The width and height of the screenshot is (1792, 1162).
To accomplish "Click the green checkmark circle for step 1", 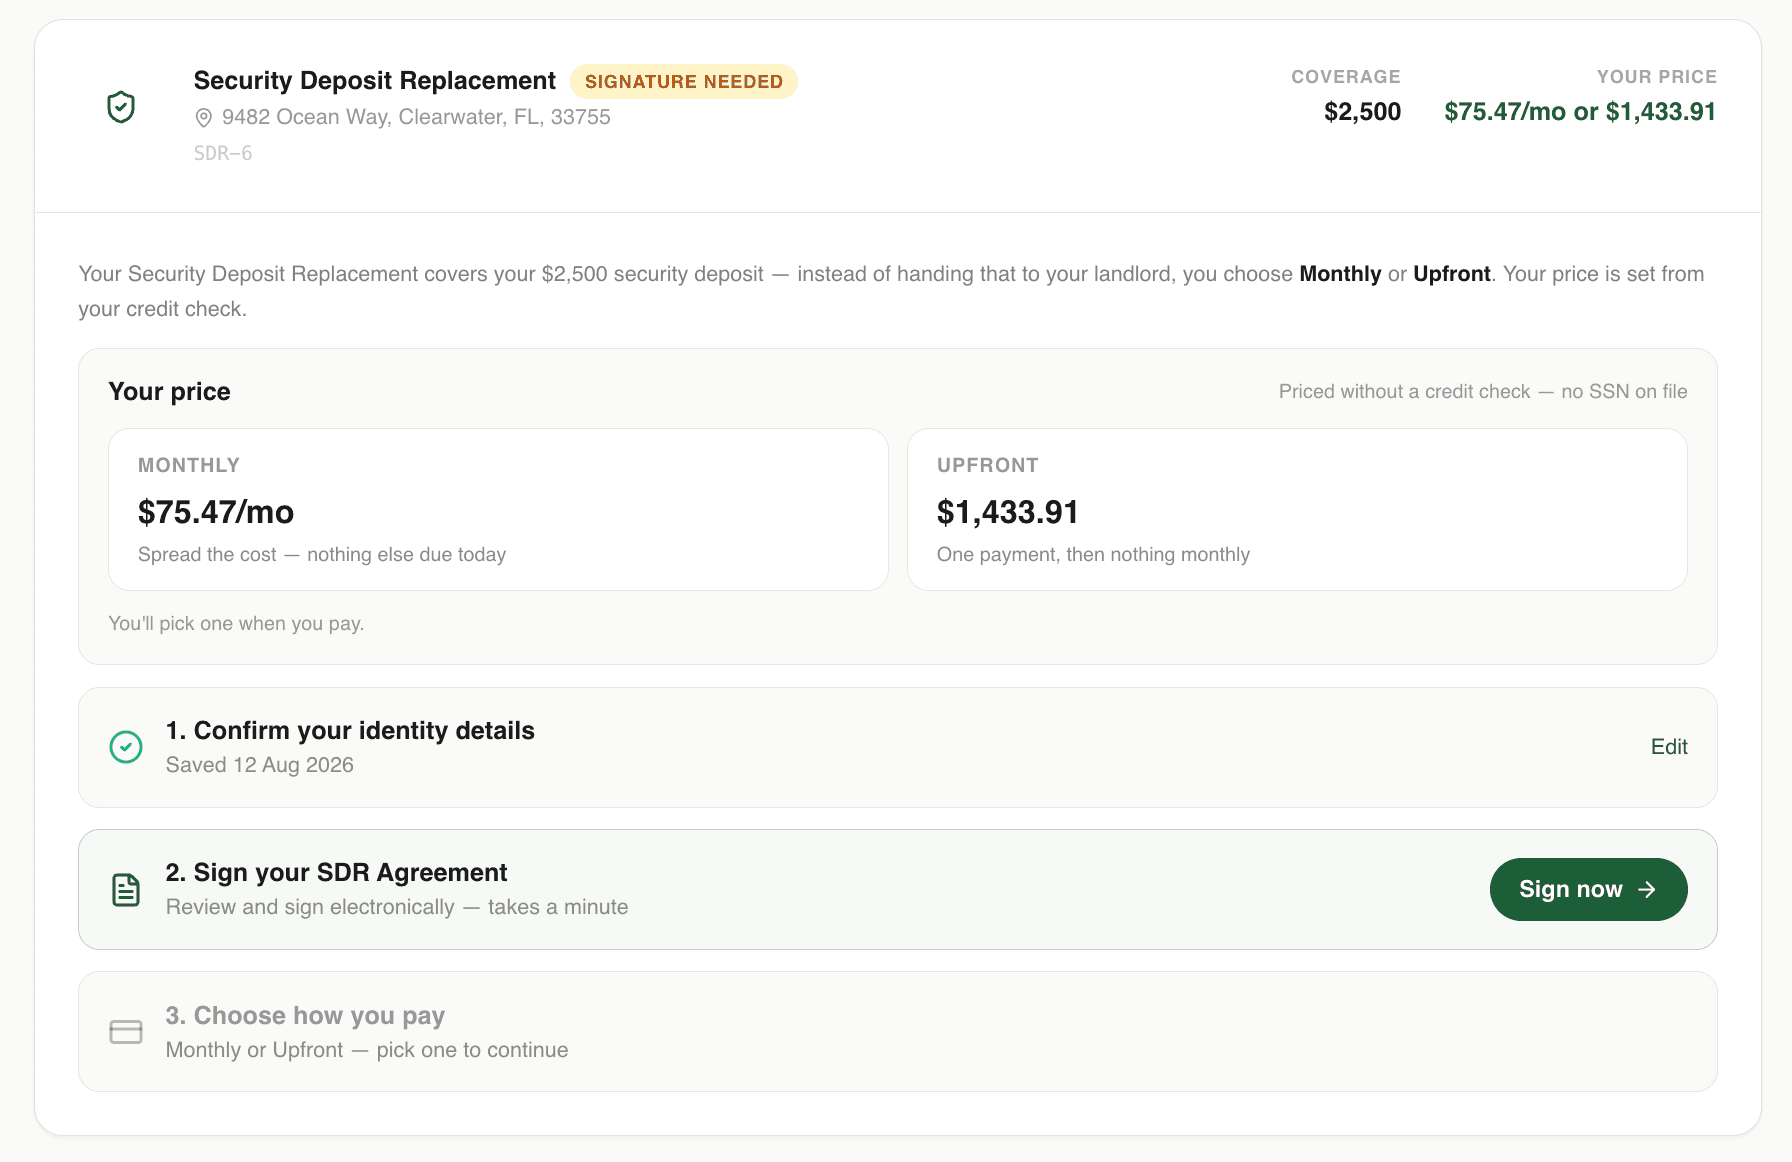I will 126,747.
